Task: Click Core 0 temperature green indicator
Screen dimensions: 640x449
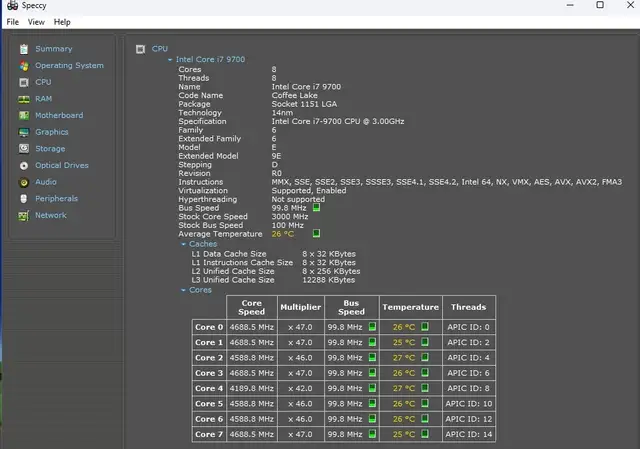Action: click(x=424, y=327)
